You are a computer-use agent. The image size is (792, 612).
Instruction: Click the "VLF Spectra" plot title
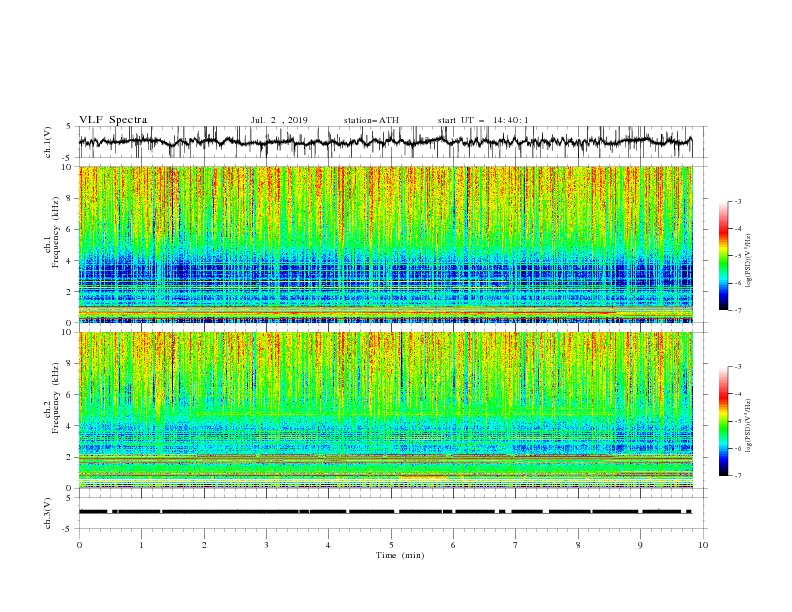point(113,120)
